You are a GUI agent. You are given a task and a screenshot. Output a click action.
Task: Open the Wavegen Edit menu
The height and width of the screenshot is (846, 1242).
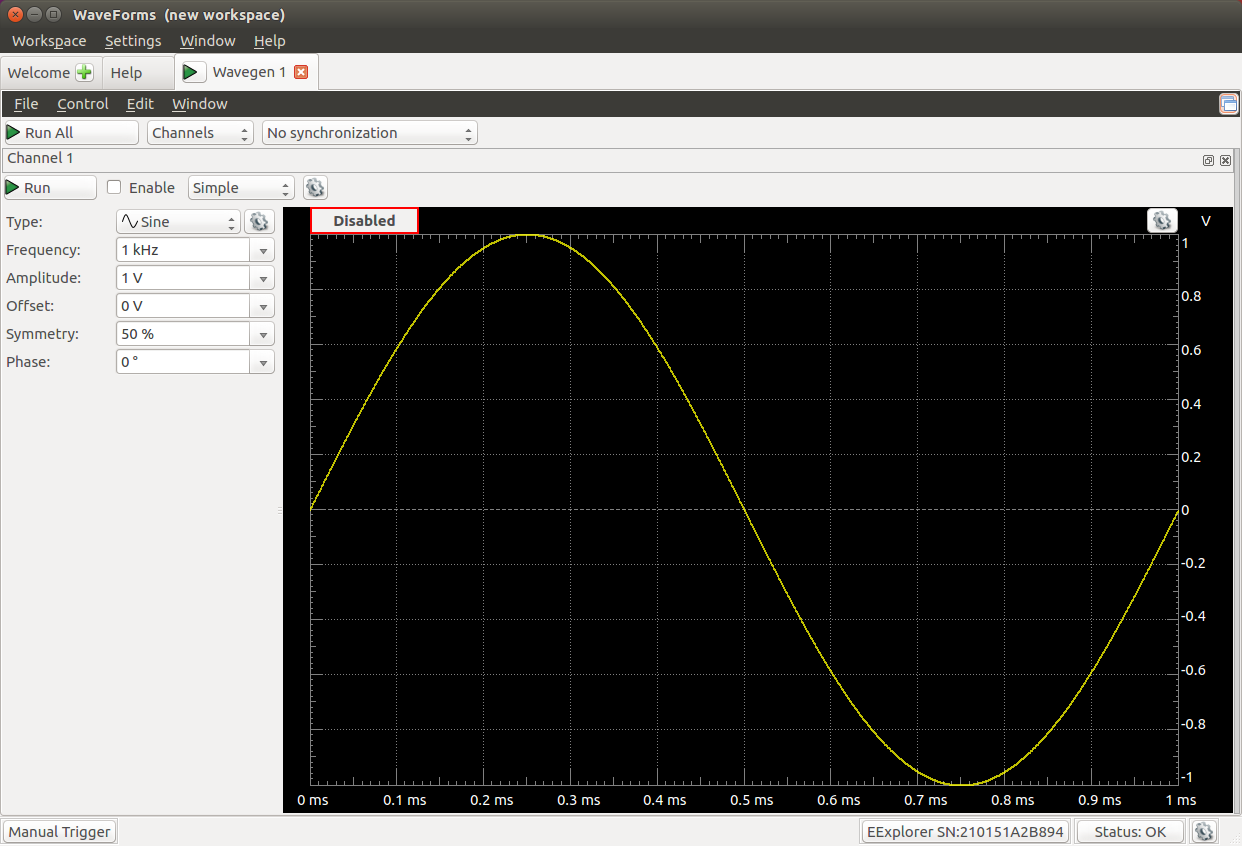[140, 104]
